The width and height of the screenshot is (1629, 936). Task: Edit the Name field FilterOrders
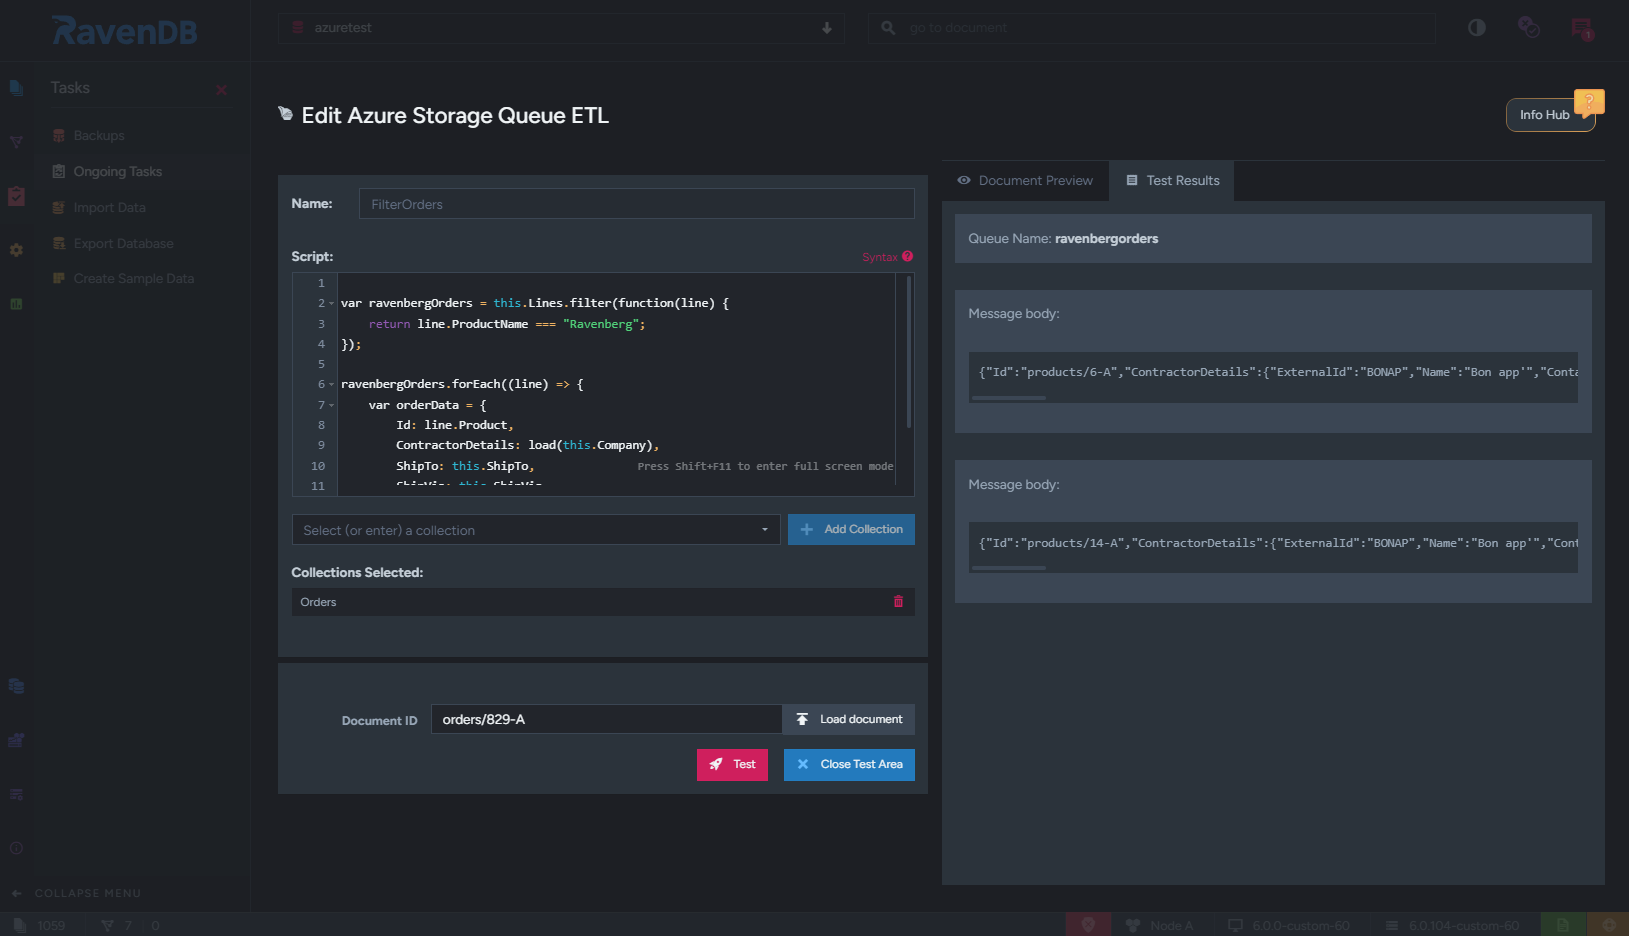(636, 204)
